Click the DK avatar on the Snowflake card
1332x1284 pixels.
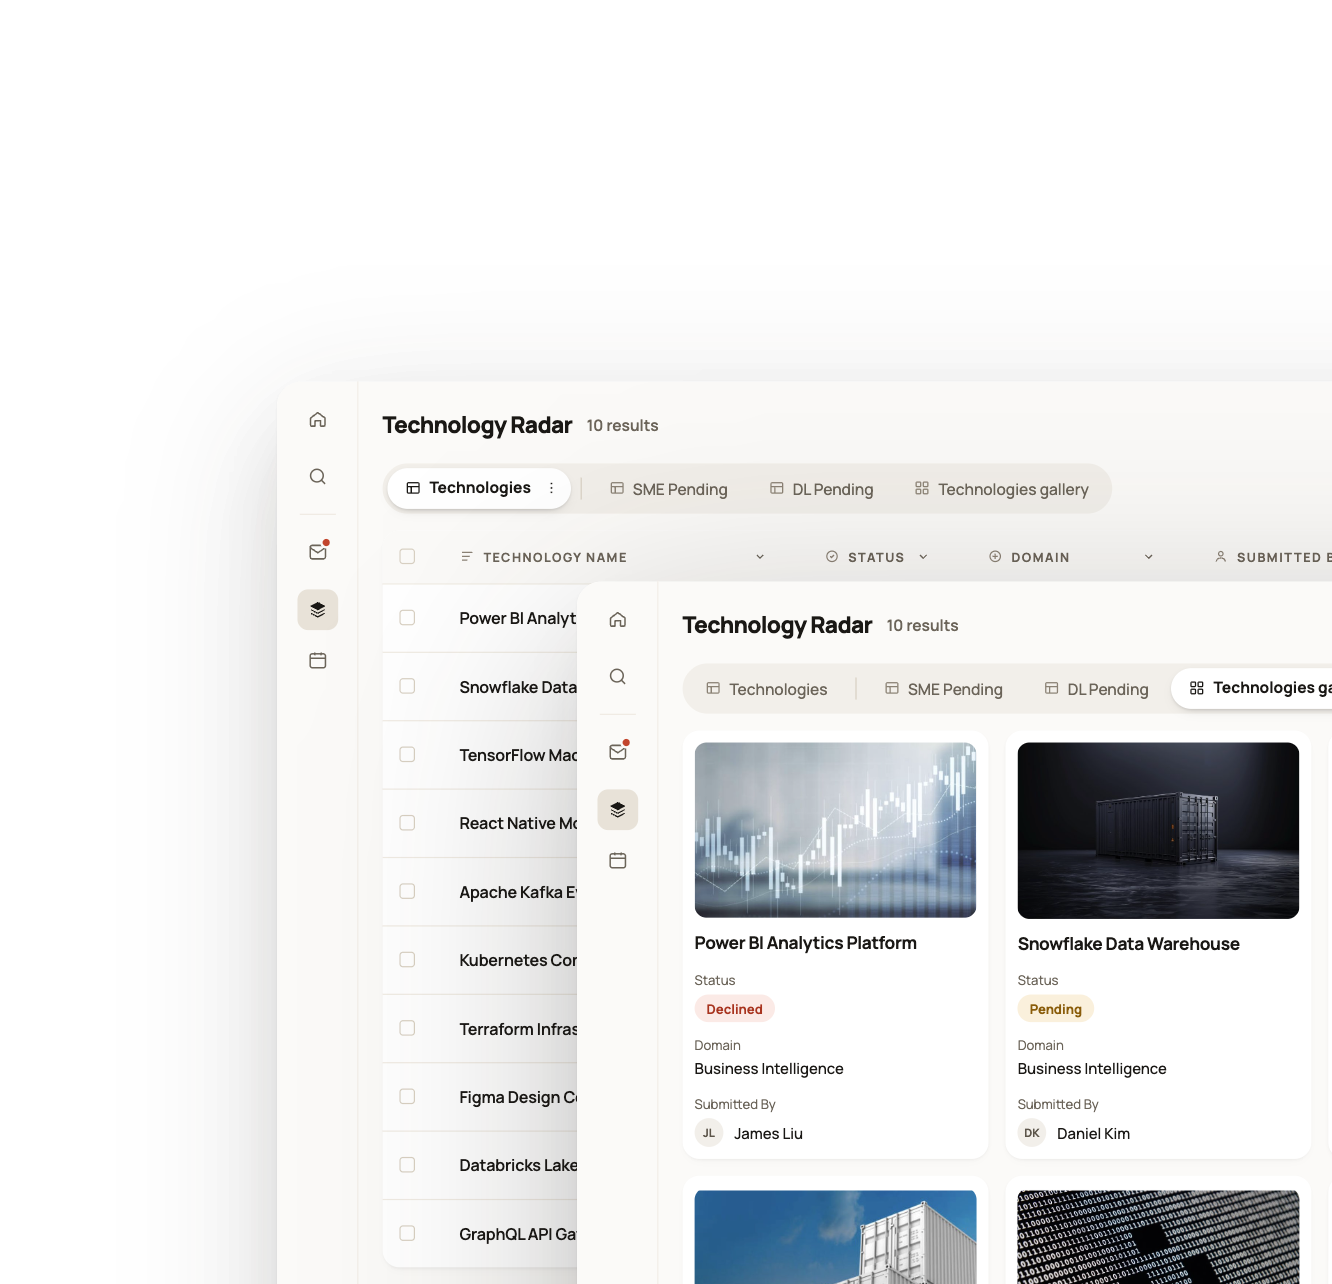1032,1133
